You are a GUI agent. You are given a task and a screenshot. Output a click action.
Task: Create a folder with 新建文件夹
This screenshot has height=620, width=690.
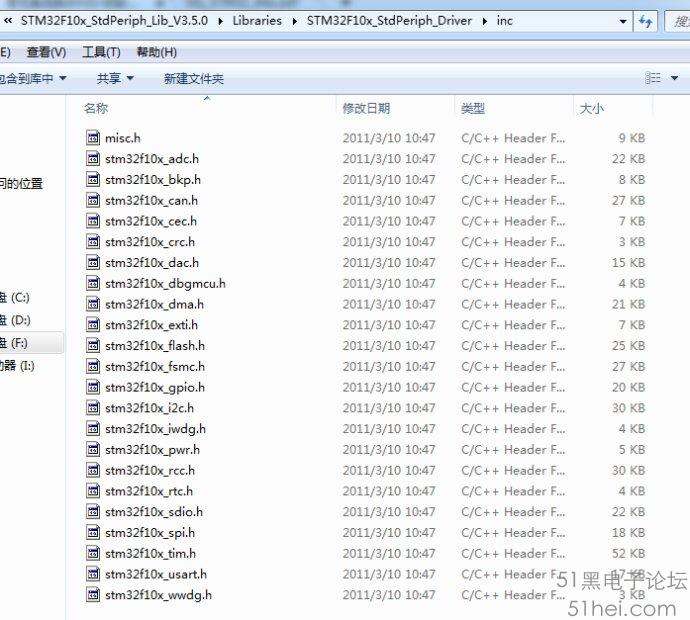click(x=194, y=78)
